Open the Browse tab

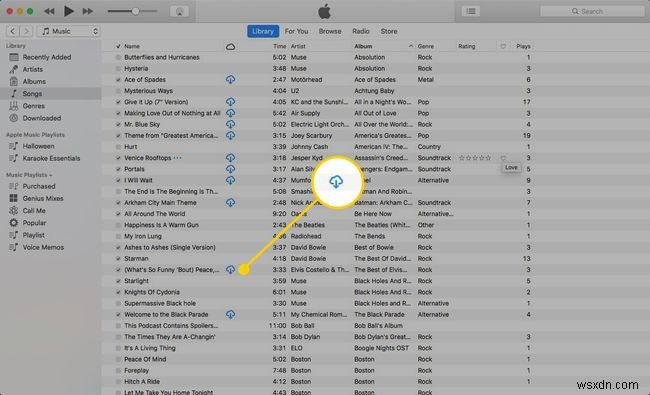(330, 31)
